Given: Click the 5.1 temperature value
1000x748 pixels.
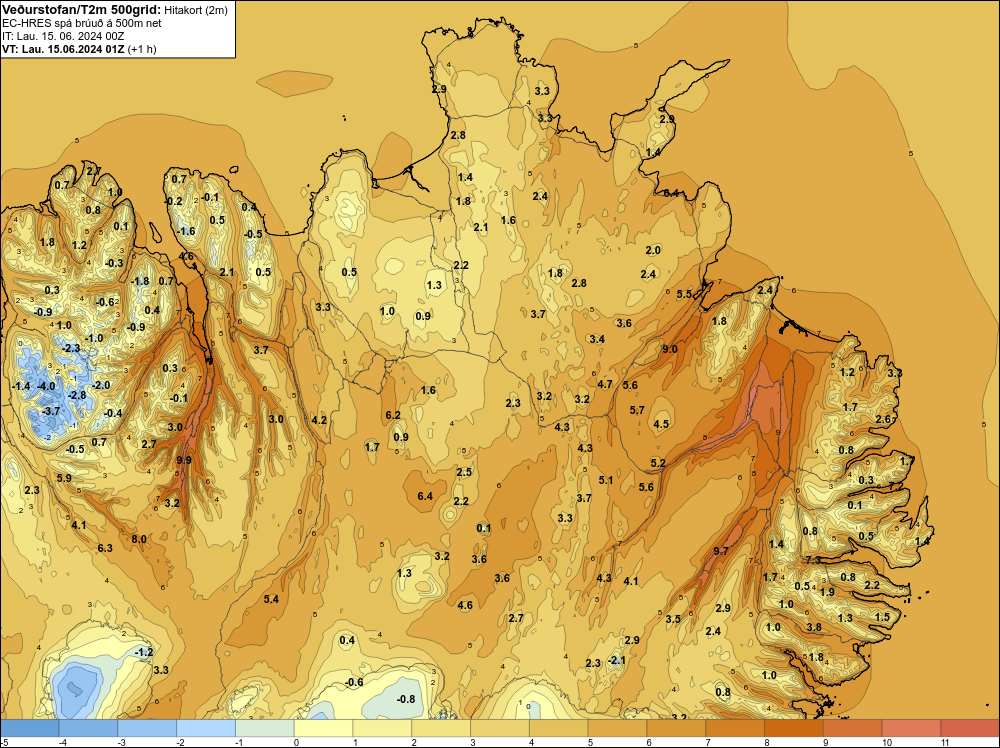Looking at the screenshot, I should pyautogui.click(x=606, y=480).
